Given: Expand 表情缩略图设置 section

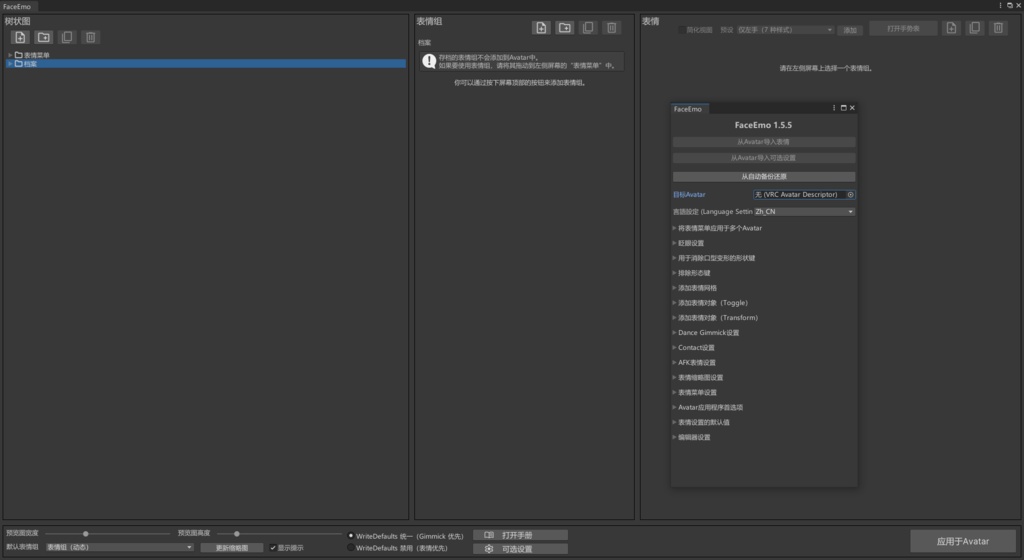Looking at the screenshot, I should (x=674, y=378).
